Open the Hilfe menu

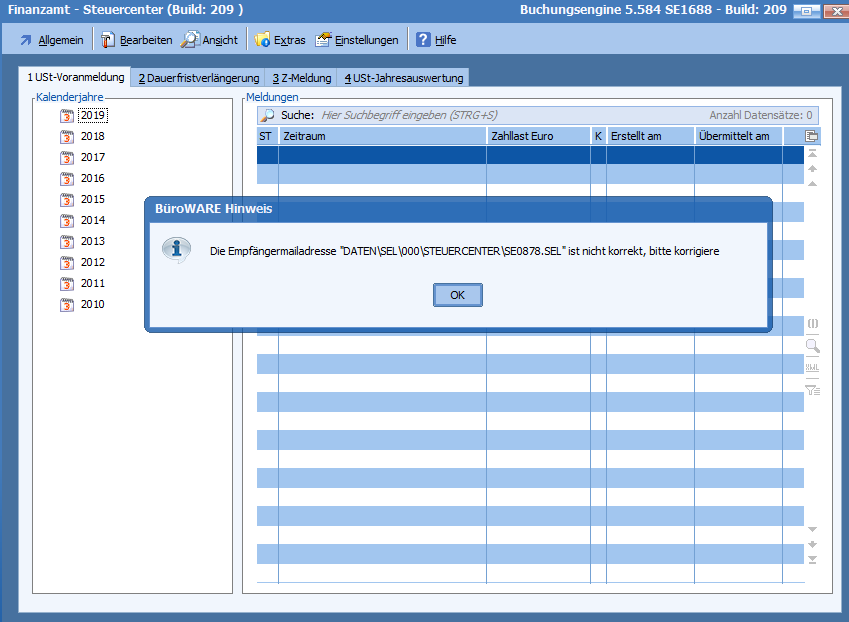[436, 40]
